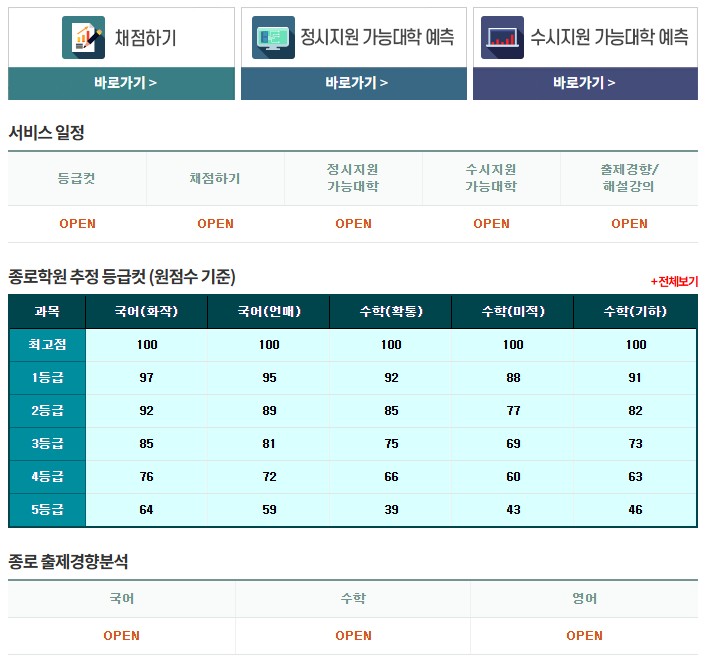Click 64 in the 5등급 row
705x663 pixels.
[147, 510]
